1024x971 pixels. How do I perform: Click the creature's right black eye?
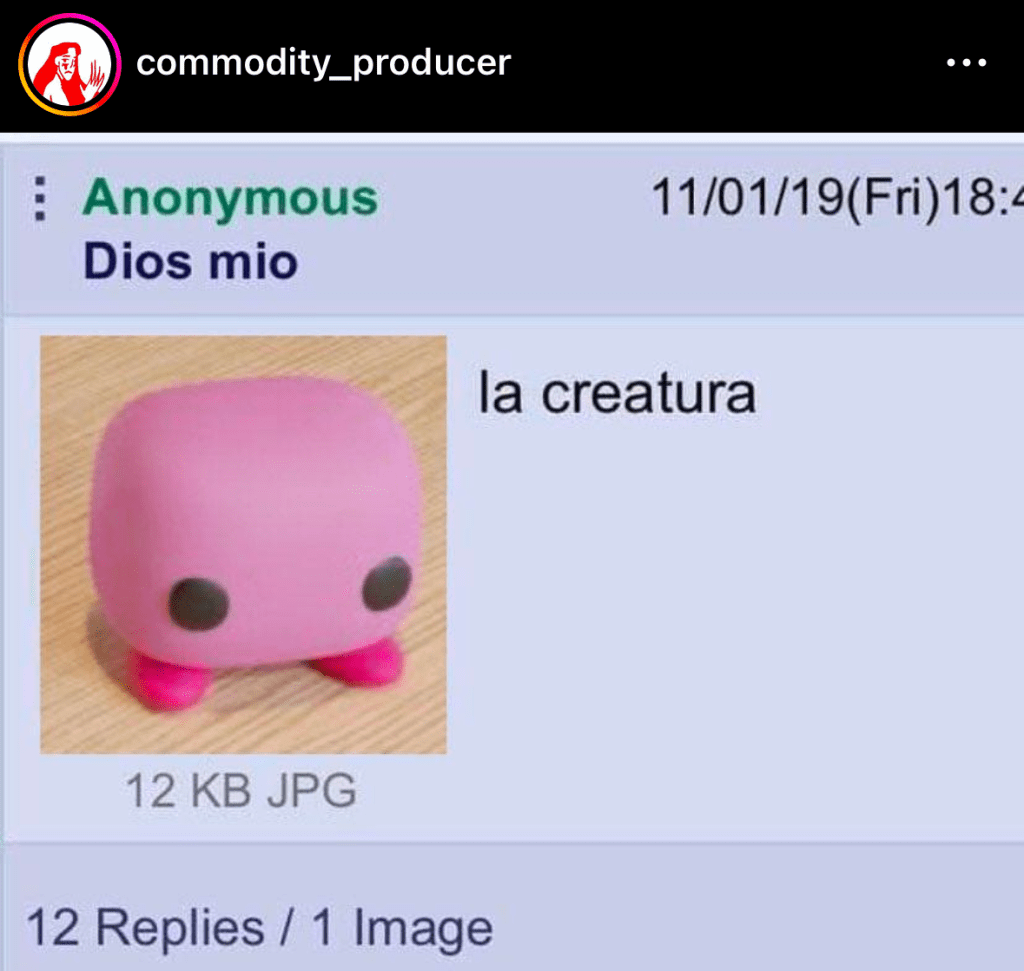pos(387,582)
